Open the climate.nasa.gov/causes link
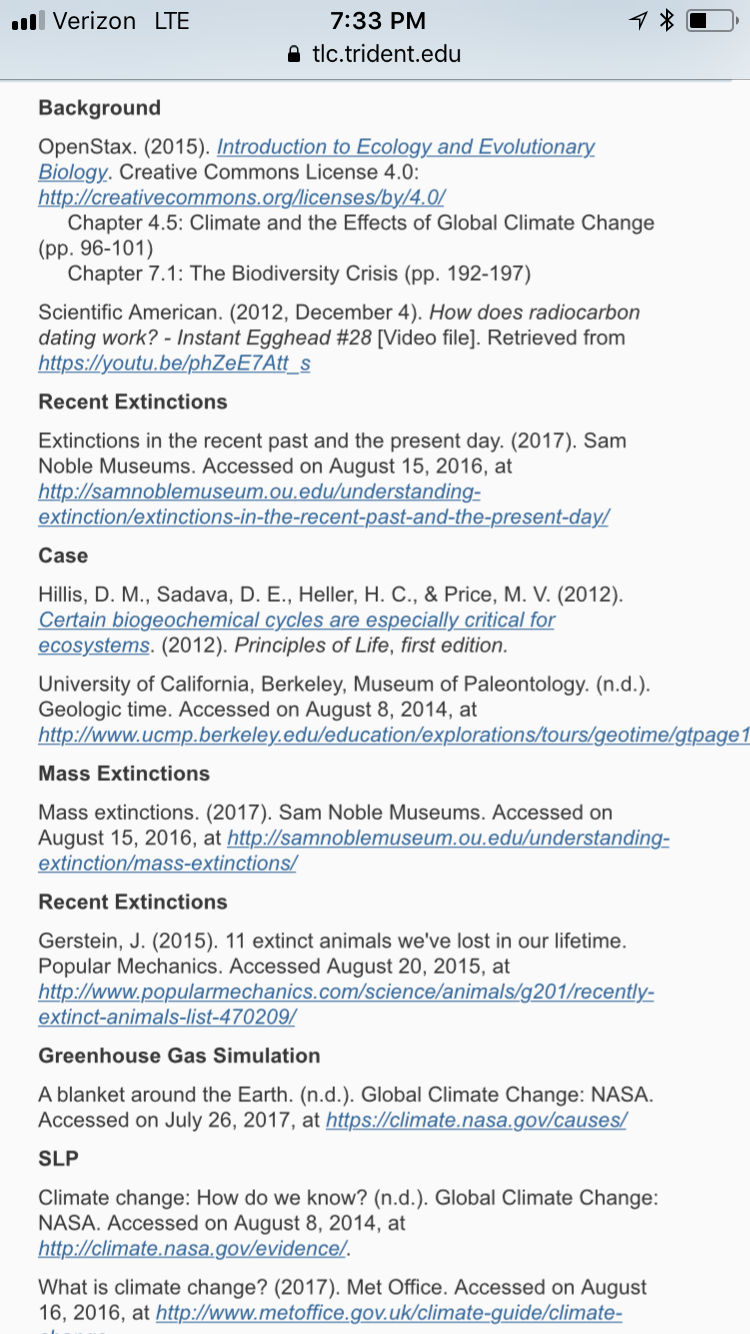The image size is (750, 1334). (476, 1120)
